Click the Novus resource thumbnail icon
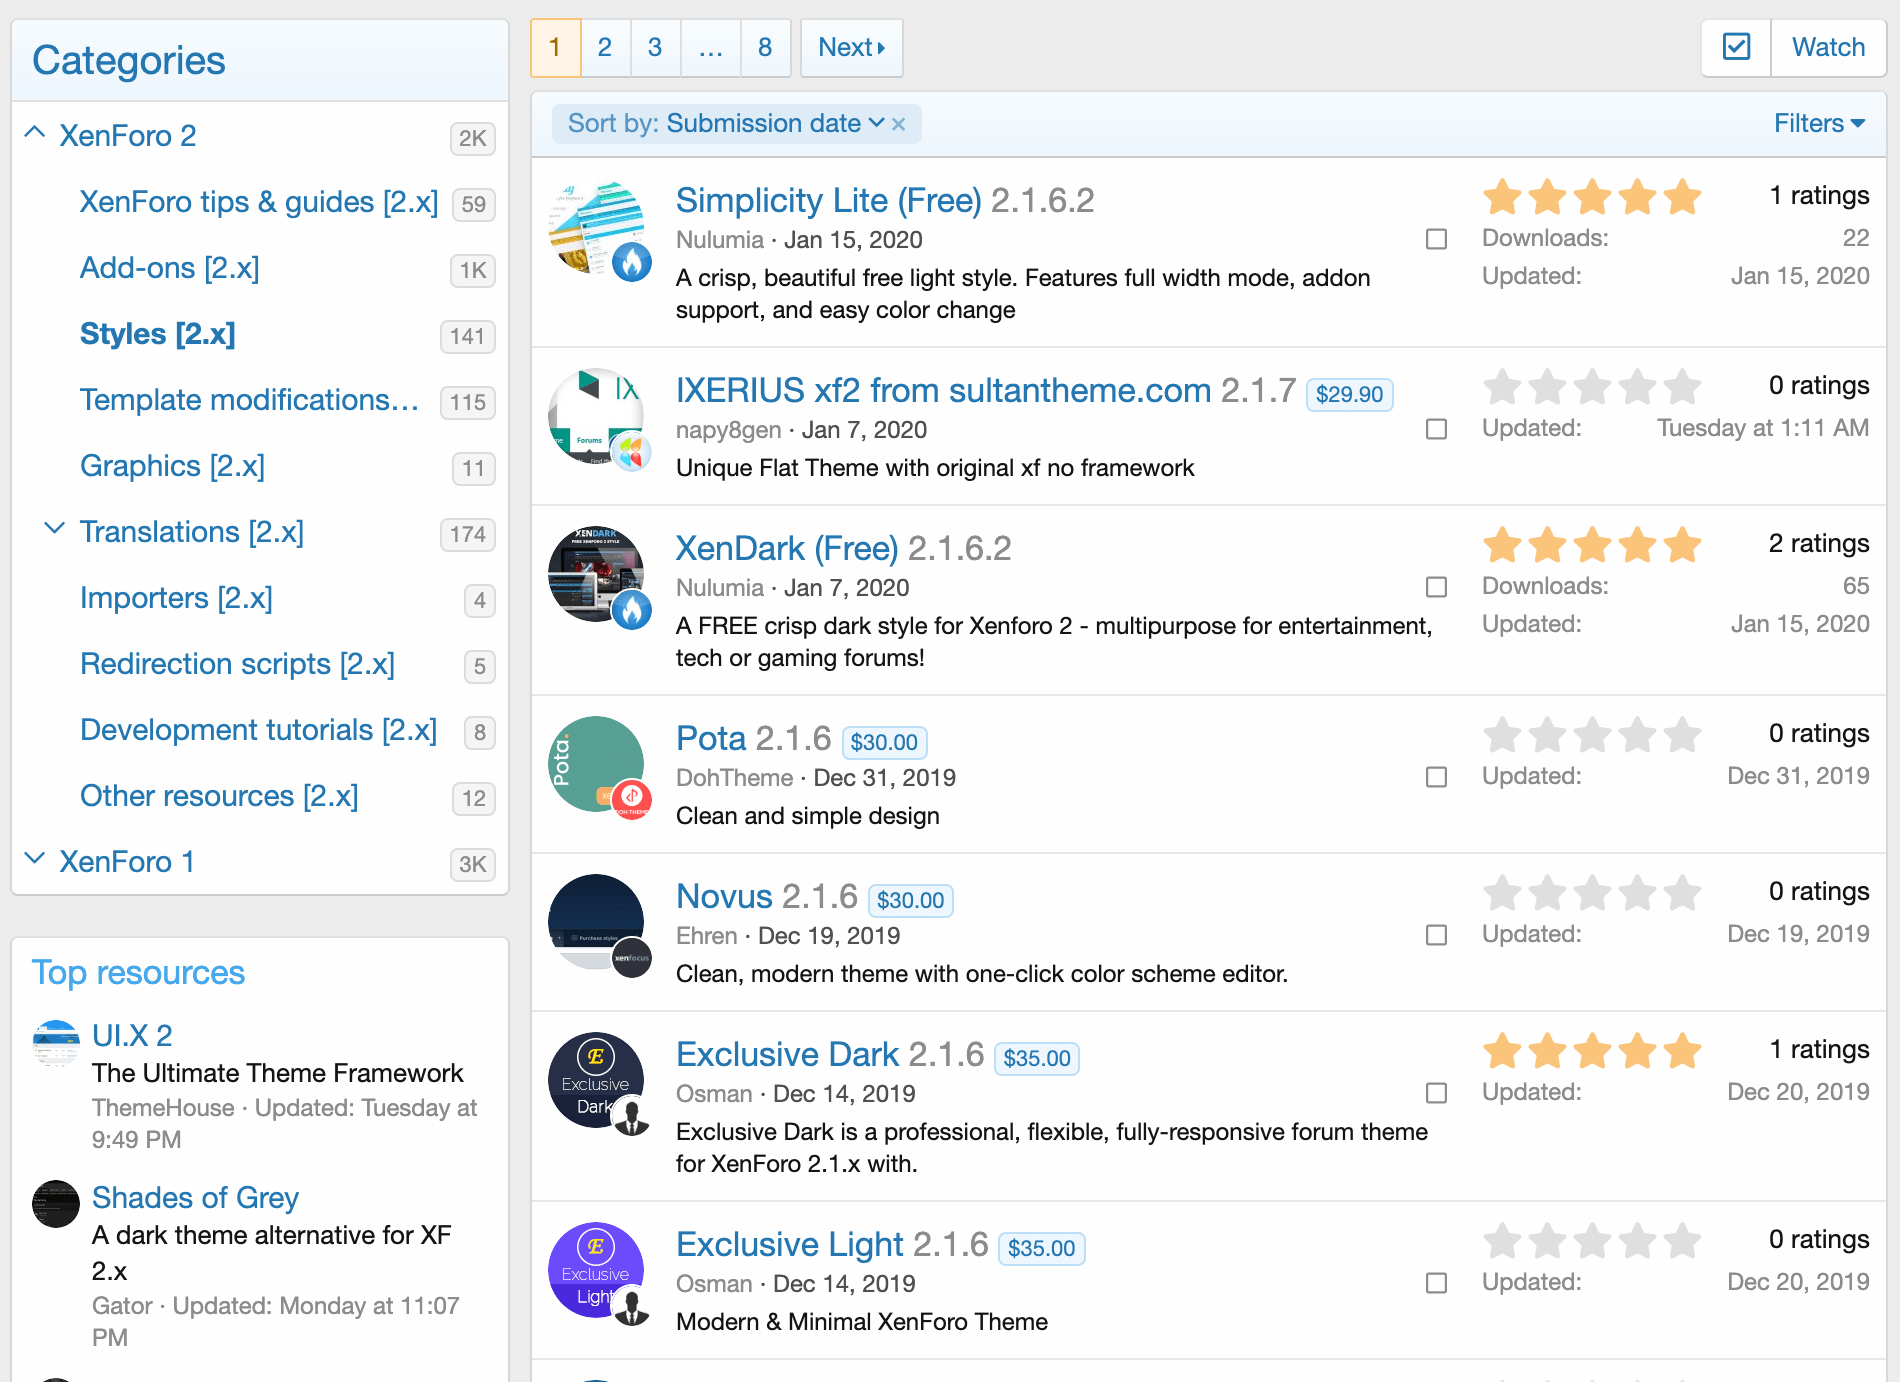The width and height of the screenshot is (1900, 1382). coord(596,922)
